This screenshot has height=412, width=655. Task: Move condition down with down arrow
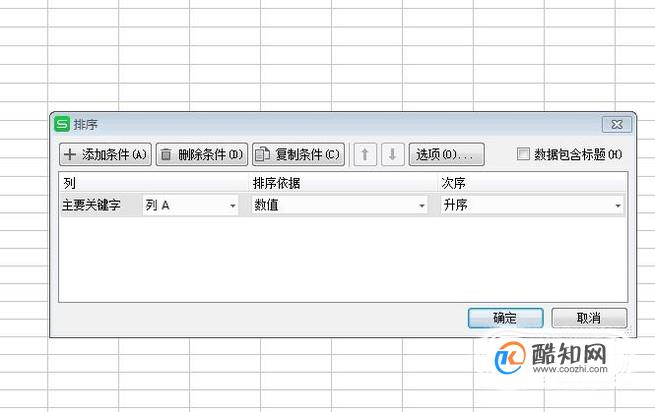(x=393, y=155)
